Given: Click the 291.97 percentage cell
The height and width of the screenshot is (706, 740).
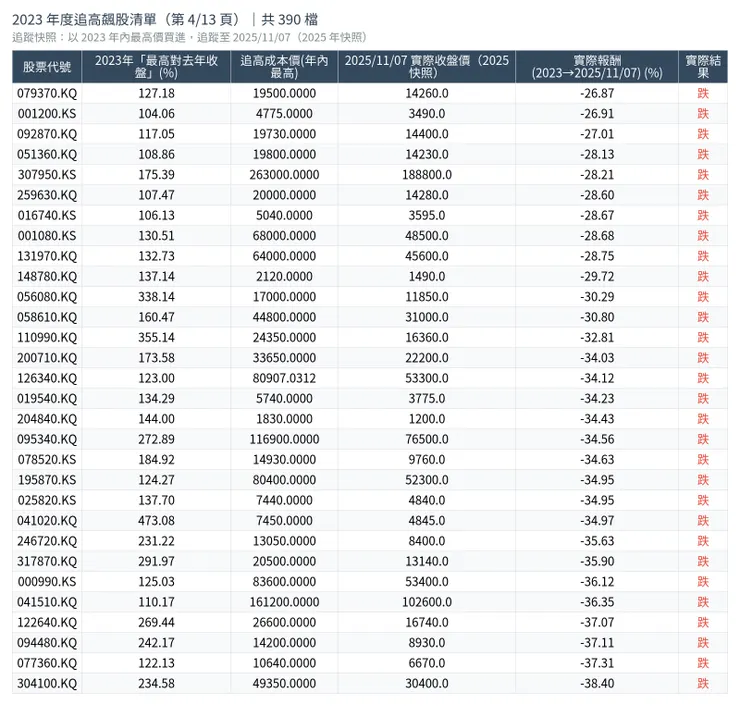Looking at the screenshot, I should pyautogui.click(x=156, y=561).
